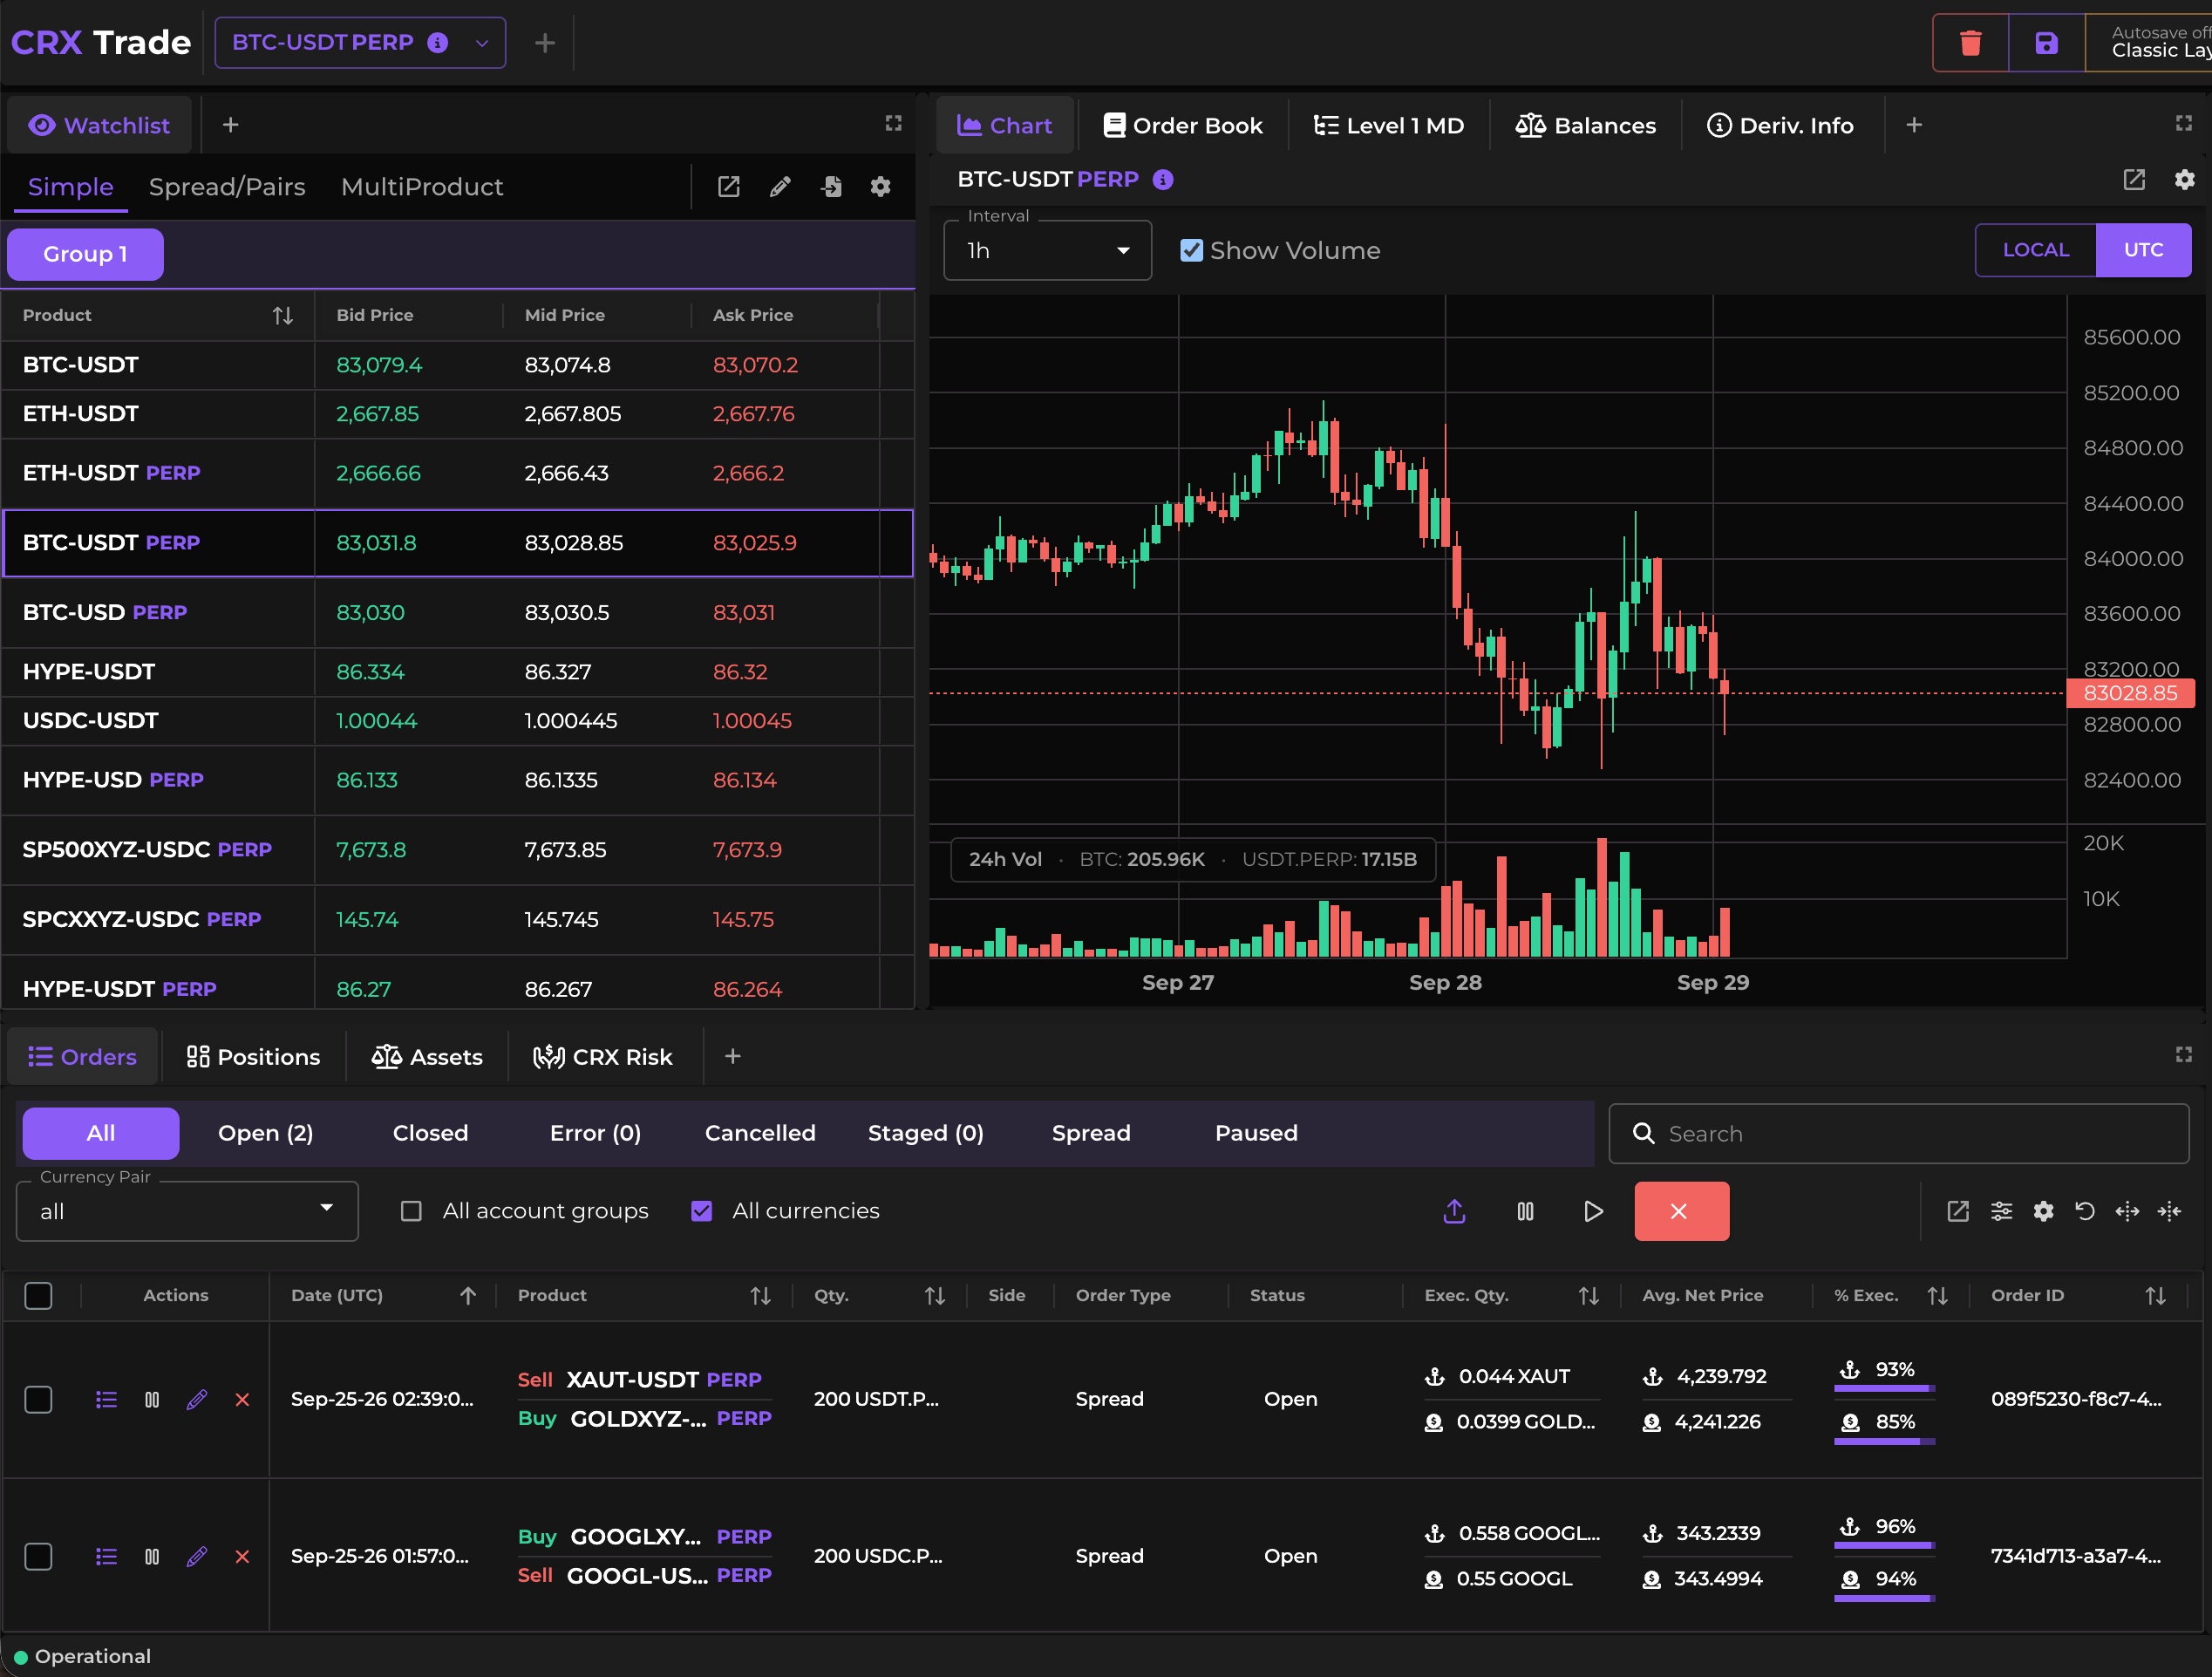Click the info icon beside chart title BTC-USDT PERP
The width and height of the screenshot is (2212, 1677).
1163,179
